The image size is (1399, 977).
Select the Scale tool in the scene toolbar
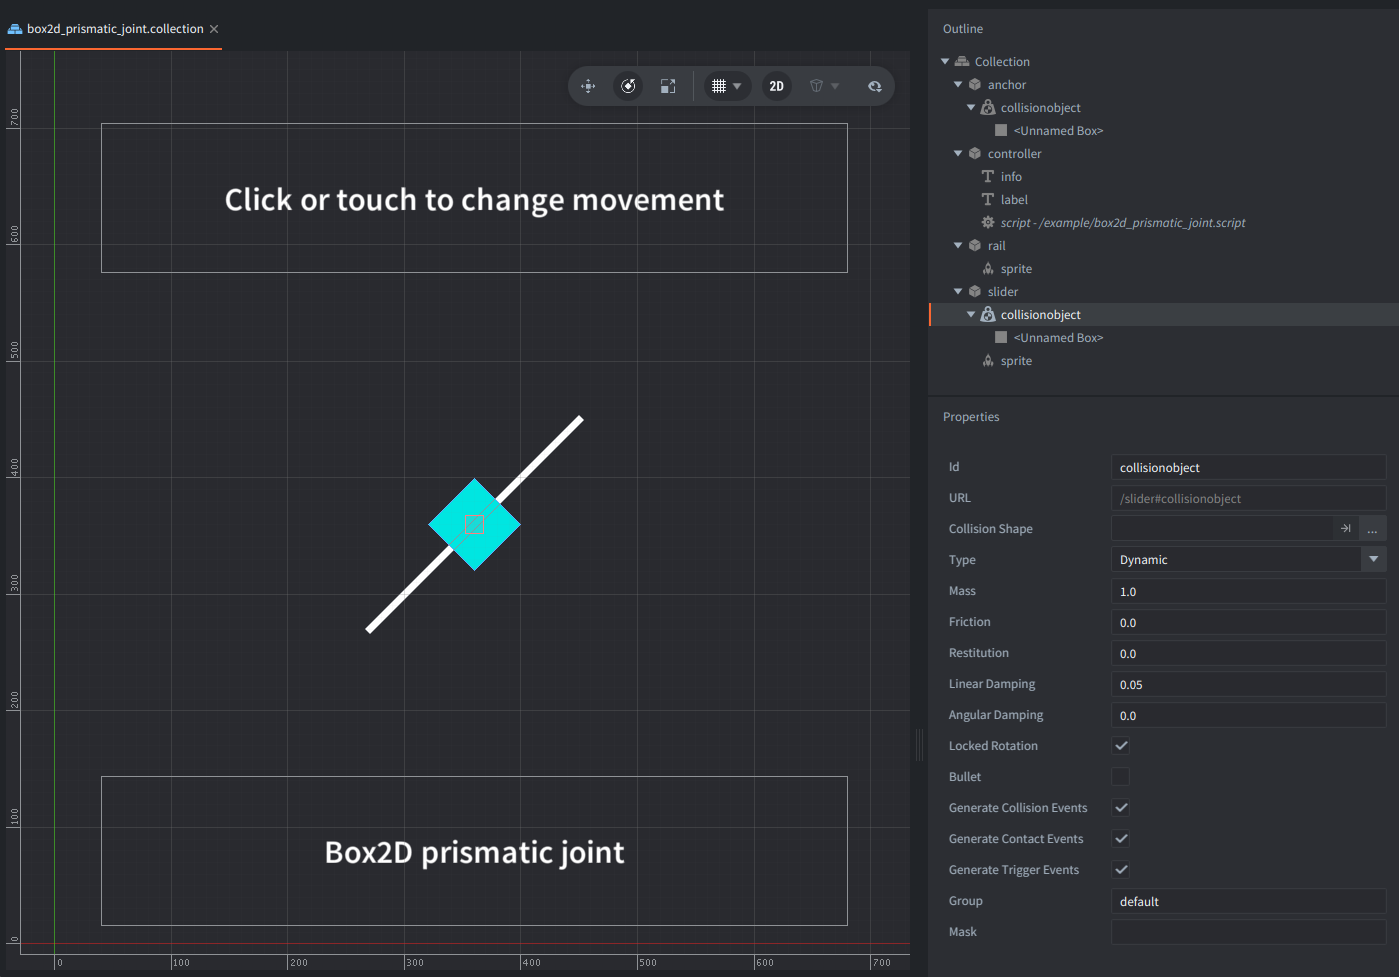668,86
